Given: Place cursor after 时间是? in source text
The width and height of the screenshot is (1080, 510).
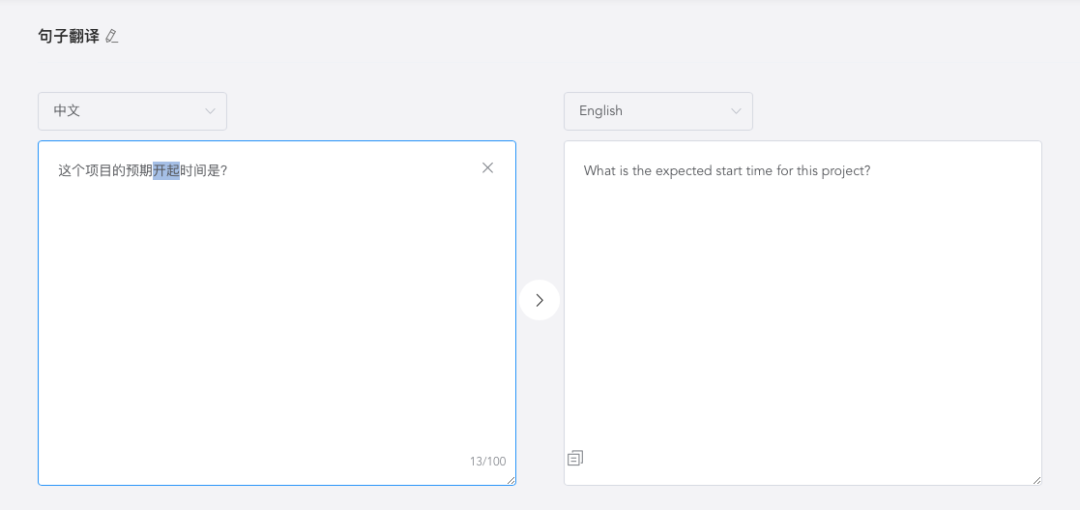Looking at the screenshot, I should coord(229,171).
